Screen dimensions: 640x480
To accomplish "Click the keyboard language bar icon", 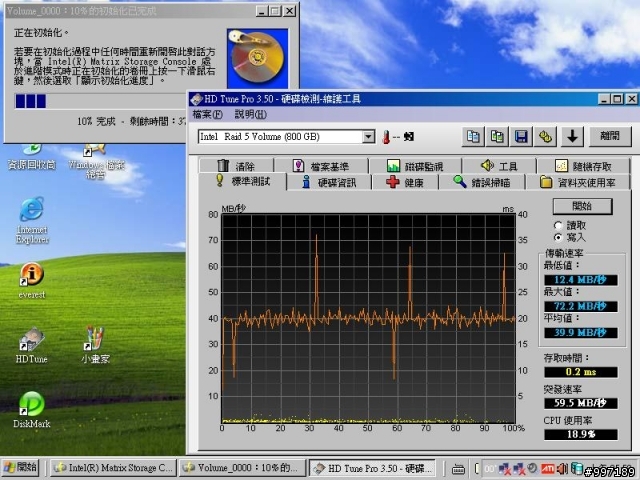I will coord(458,469).
